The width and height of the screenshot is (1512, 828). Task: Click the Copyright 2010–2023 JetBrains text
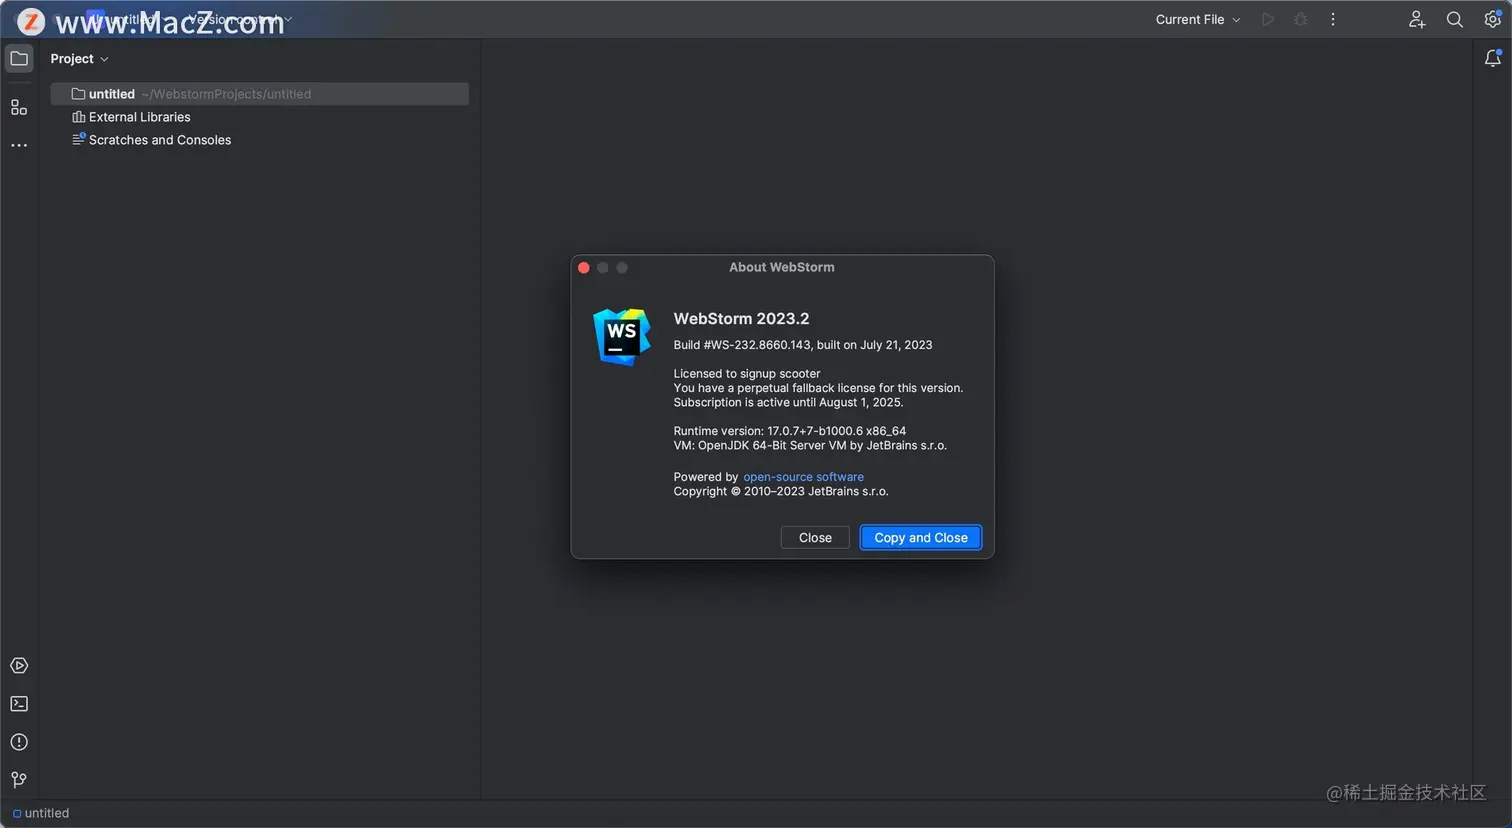coord(781,491)
